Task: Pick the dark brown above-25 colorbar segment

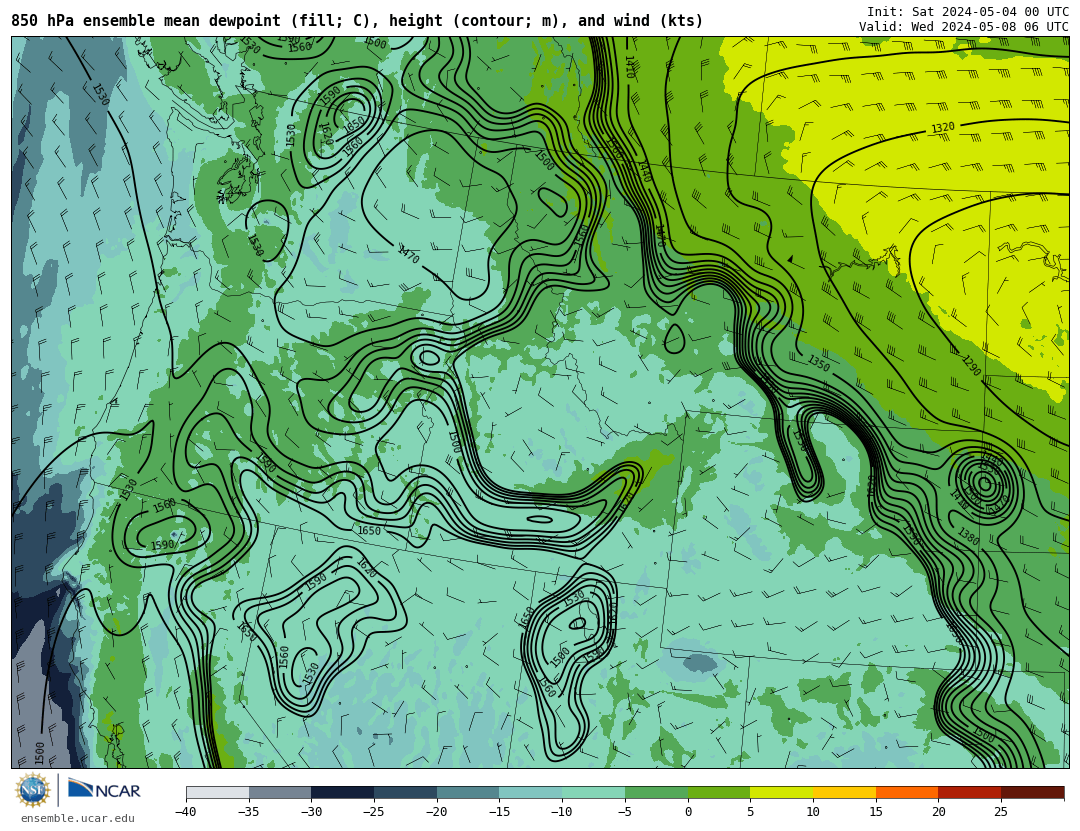Action: click(x=1032, y=792)
